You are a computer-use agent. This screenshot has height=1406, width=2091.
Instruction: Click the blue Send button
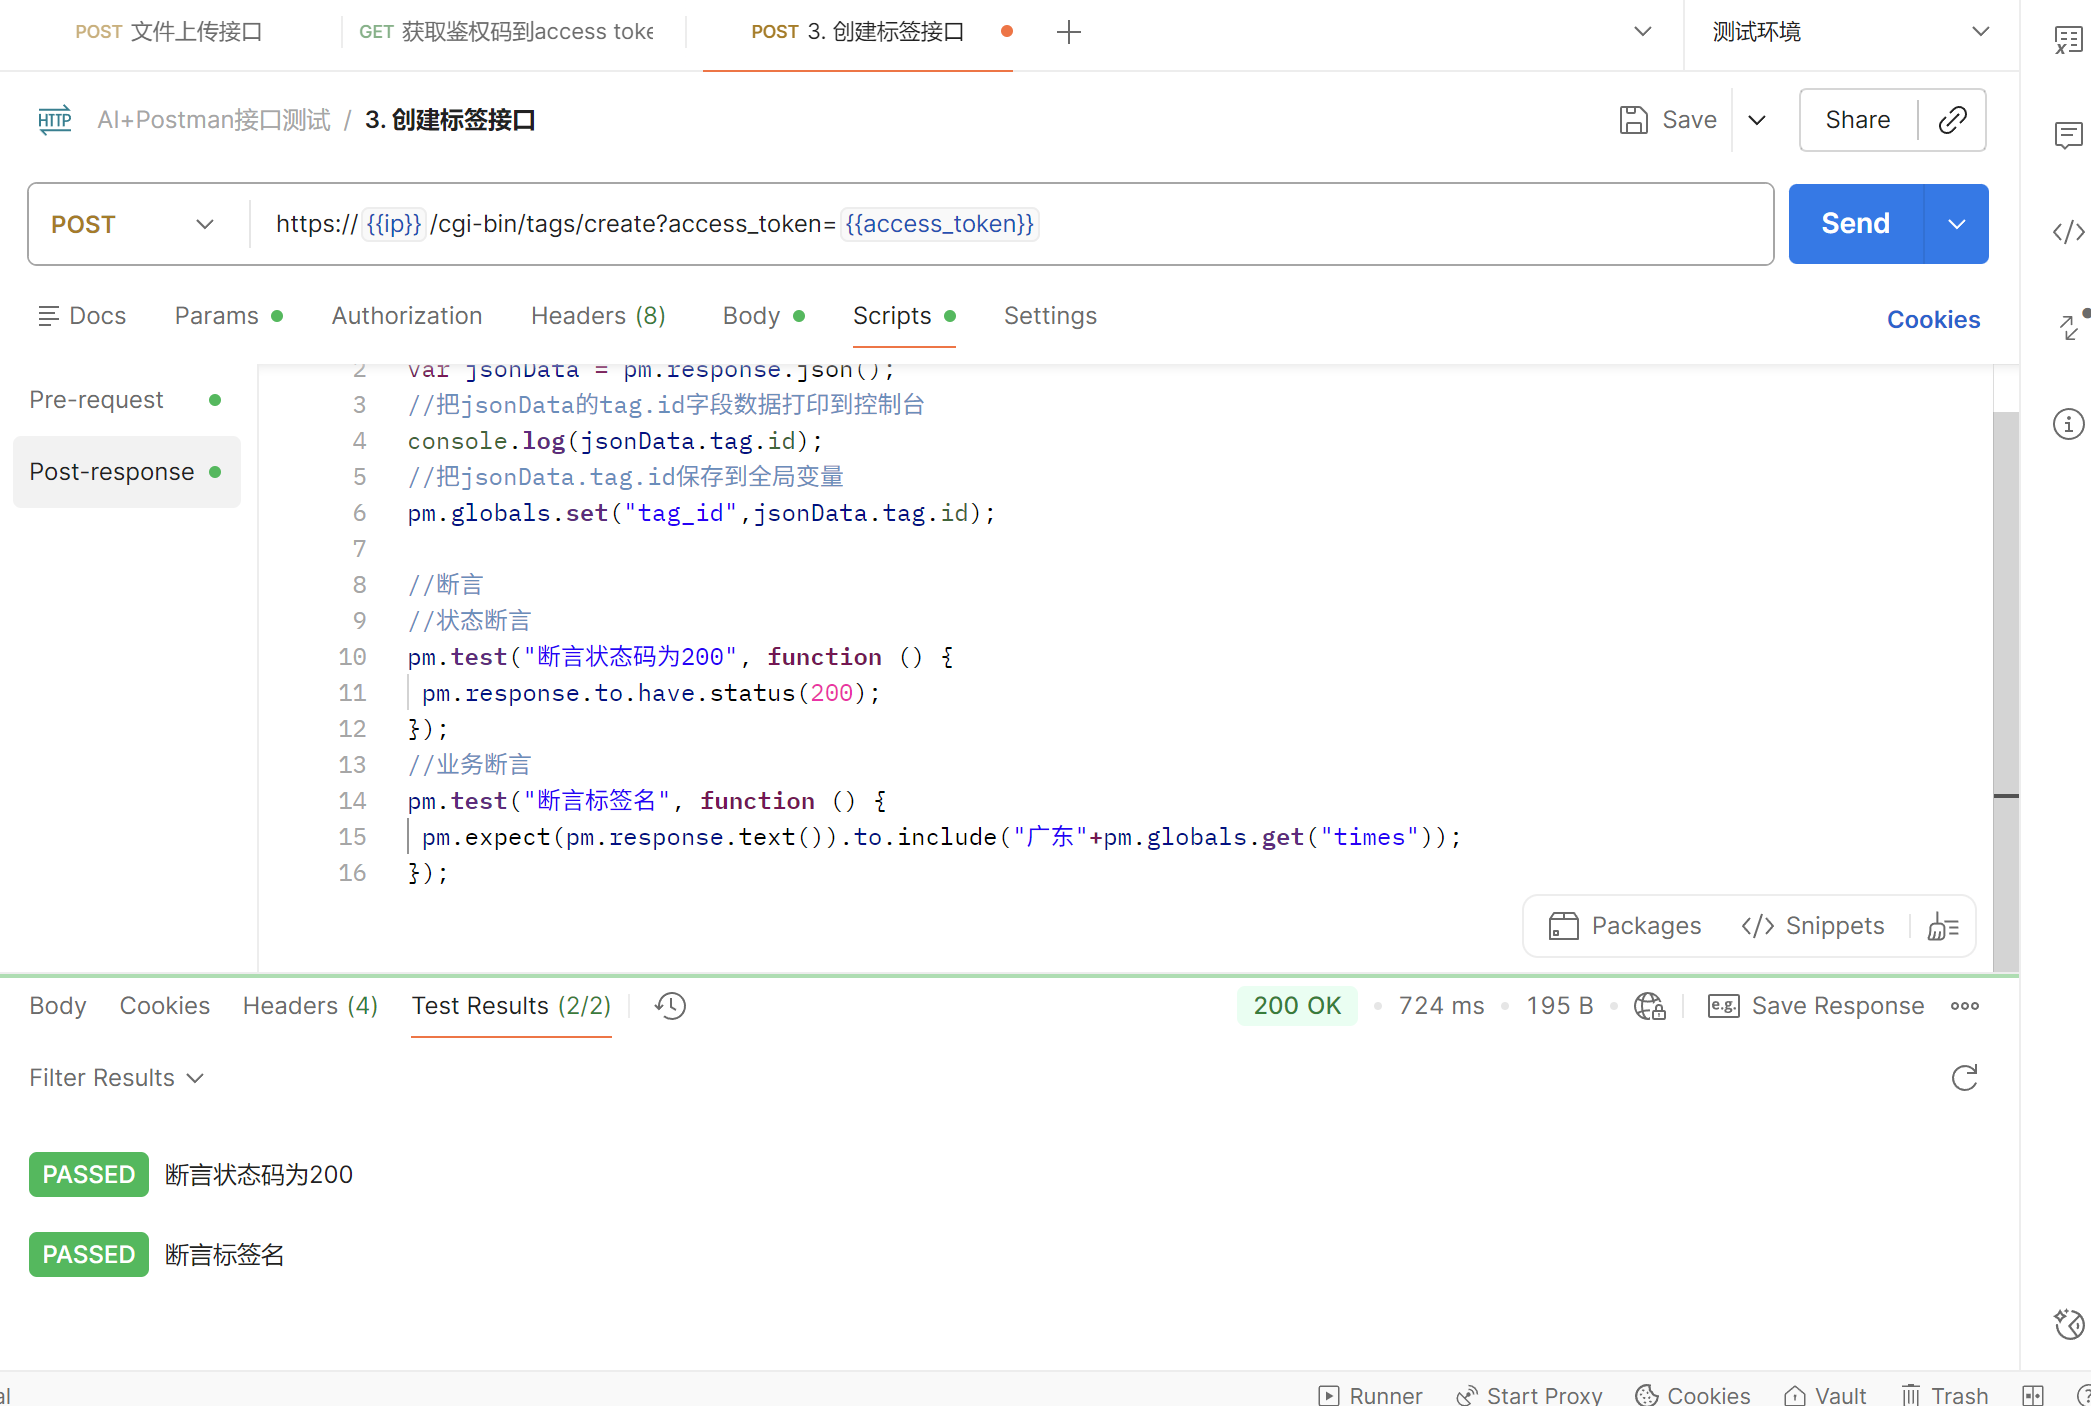point(1856,224)
